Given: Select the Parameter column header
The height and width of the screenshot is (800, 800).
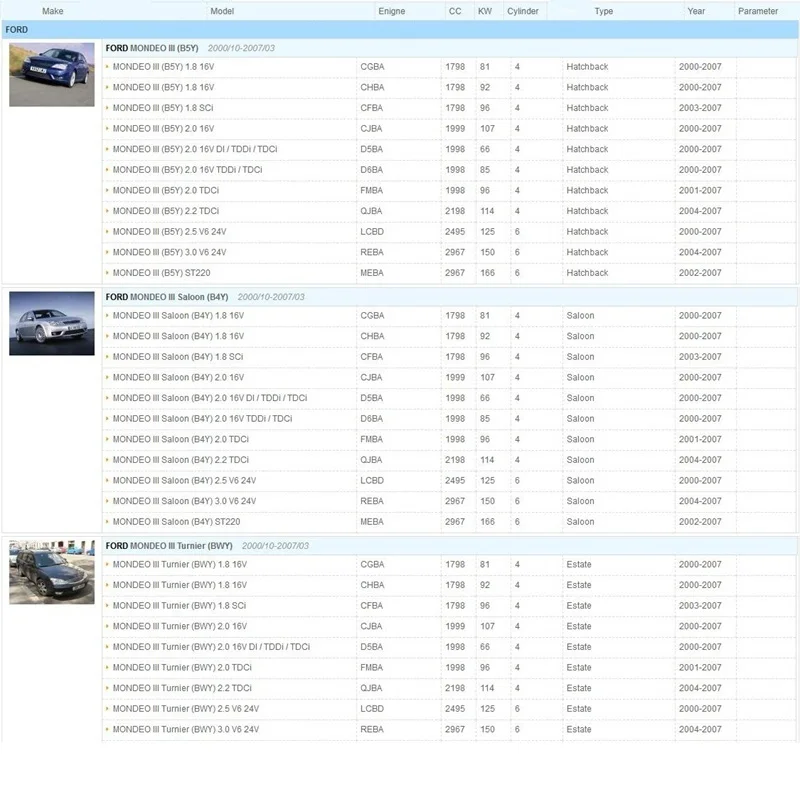Looking at the screenshot, I should [x=758, y=11].
